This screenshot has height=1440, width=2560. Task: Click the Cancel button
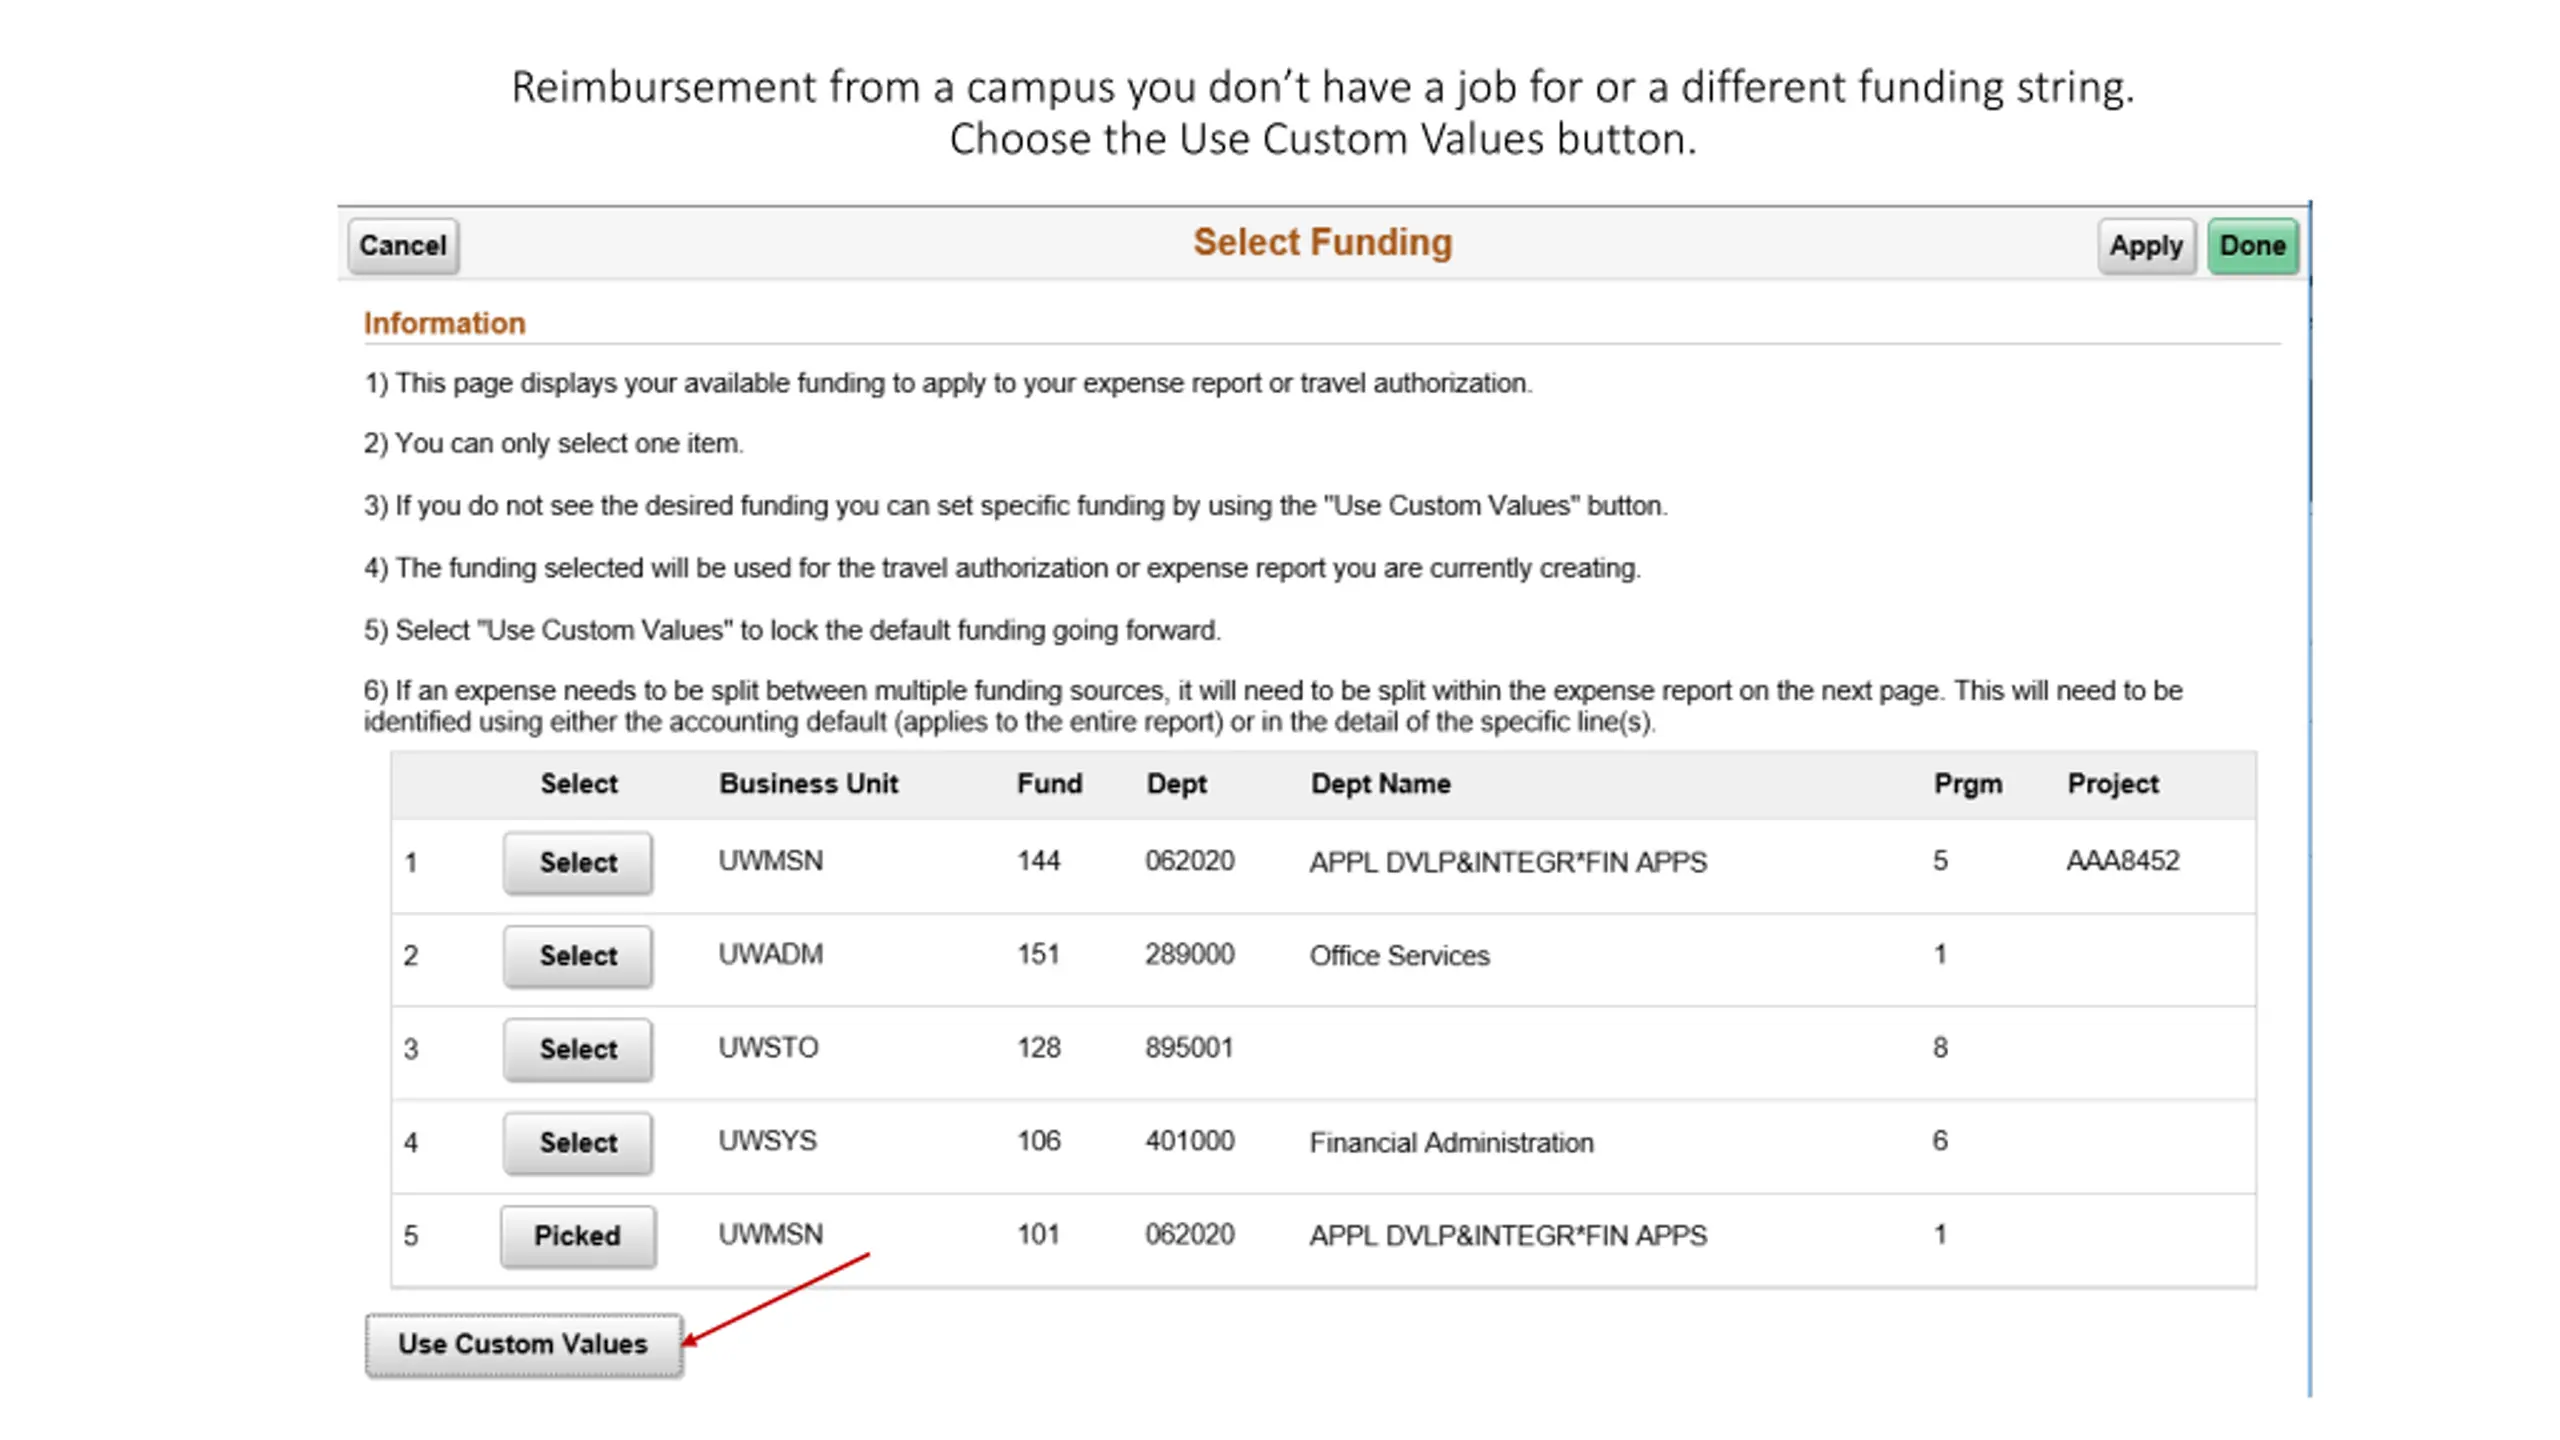[x=402, y=246]
